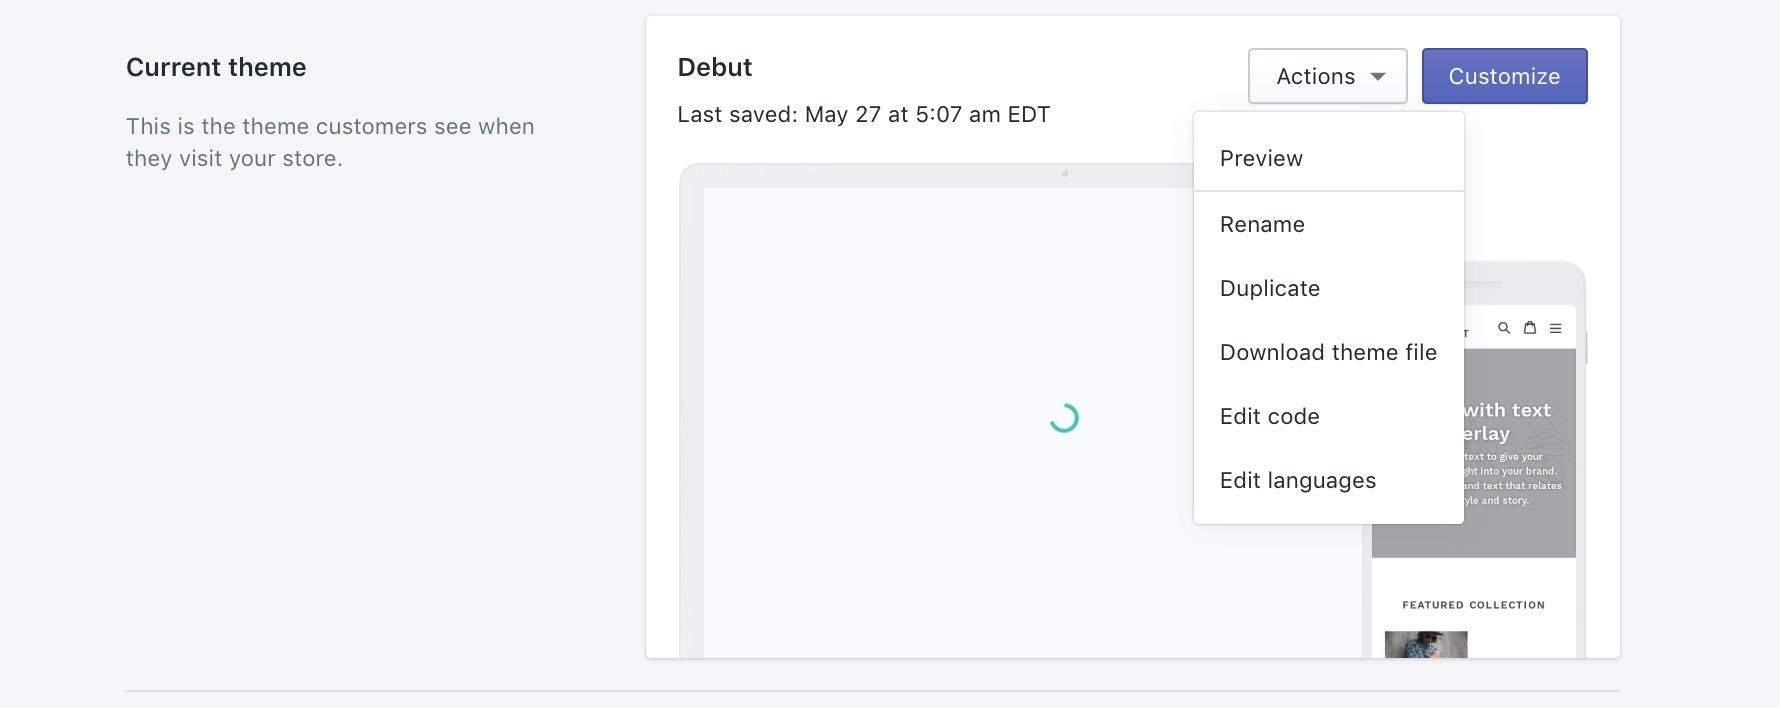Screen dimensions: 1780x708
Task: Open the hamburger menu in phone preview
Action: [1555, 327]
